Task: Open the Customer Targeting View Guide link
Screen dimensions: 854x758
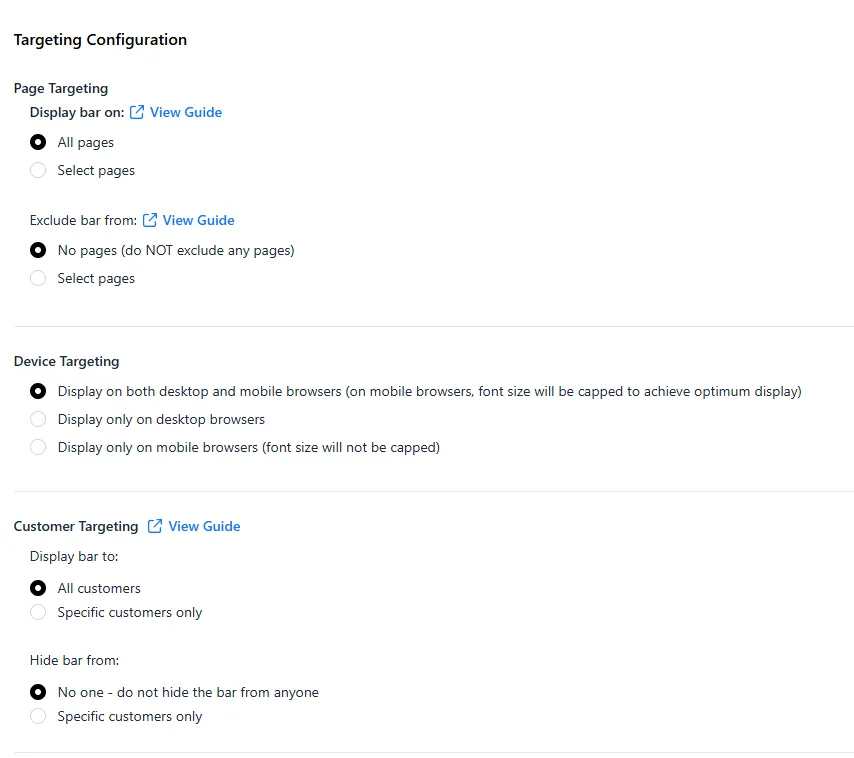Action: [204, 526]
